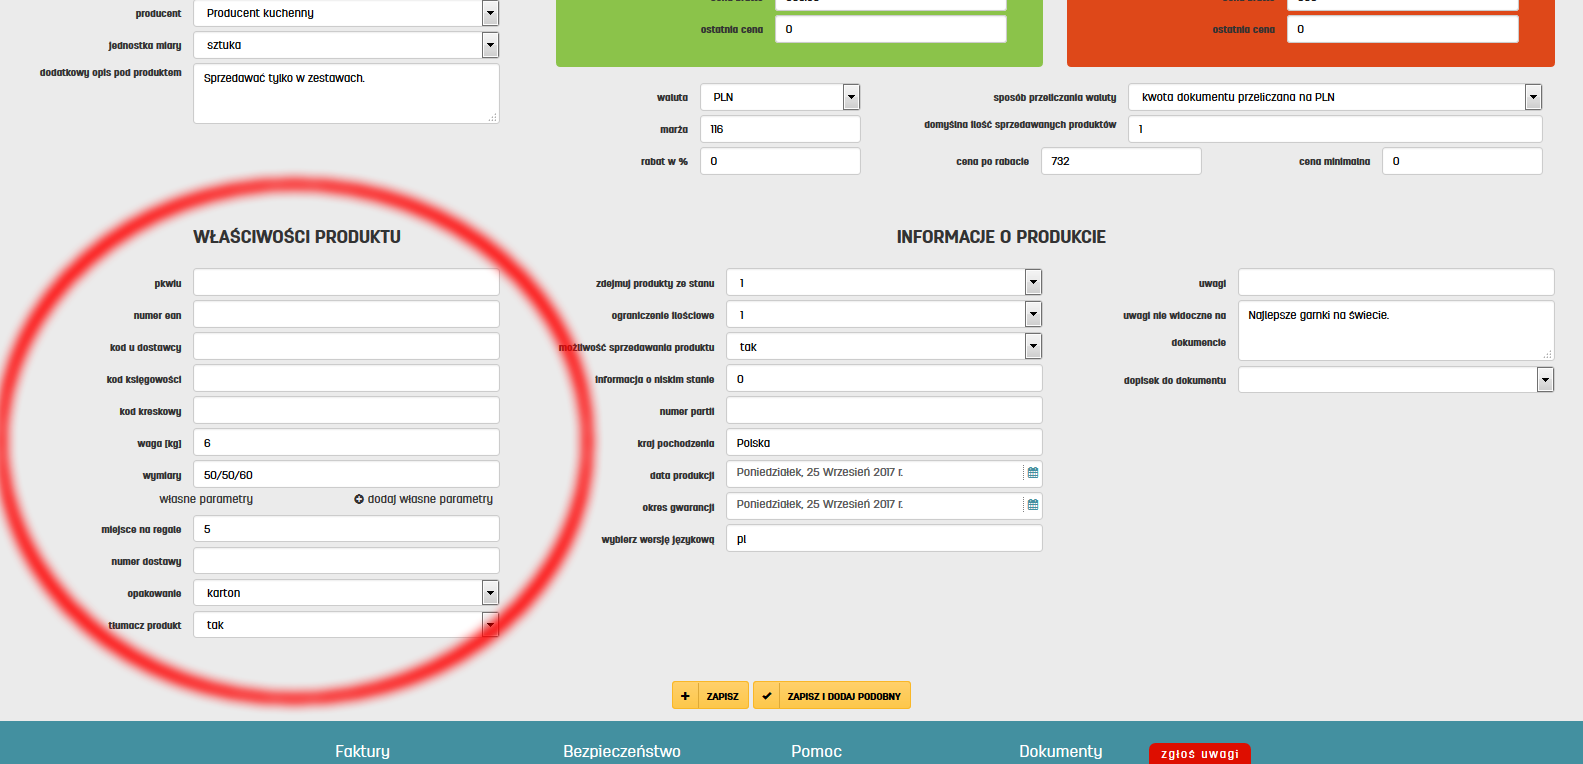The image size is (1583, 764).
Task: Open the Pomoc footer section
Action: point(816,751)
